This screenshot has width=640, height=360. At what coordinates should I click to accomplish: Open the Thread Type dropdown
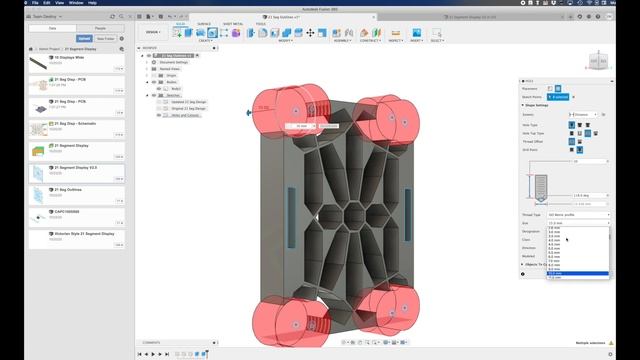tap(578, 215)
